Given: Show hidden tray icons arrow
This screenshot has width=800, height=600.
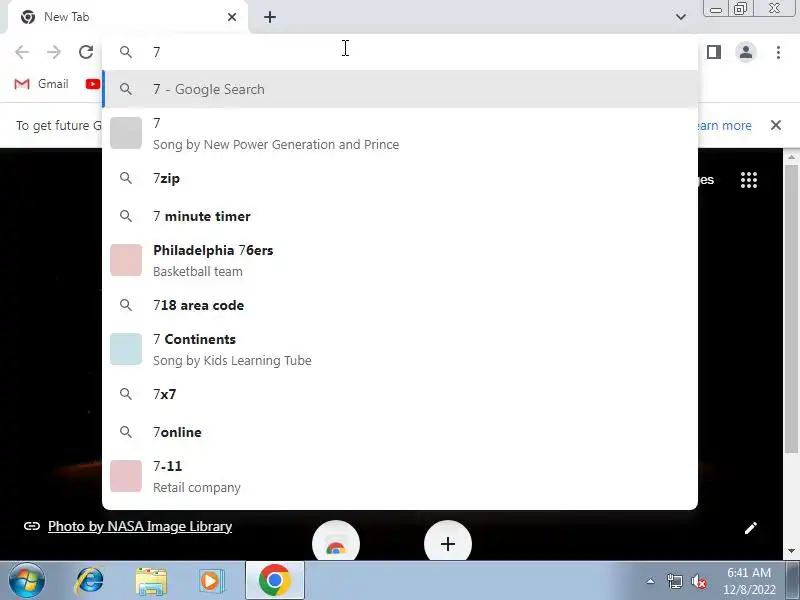Looking at the screenshot, I should (651, 581).
